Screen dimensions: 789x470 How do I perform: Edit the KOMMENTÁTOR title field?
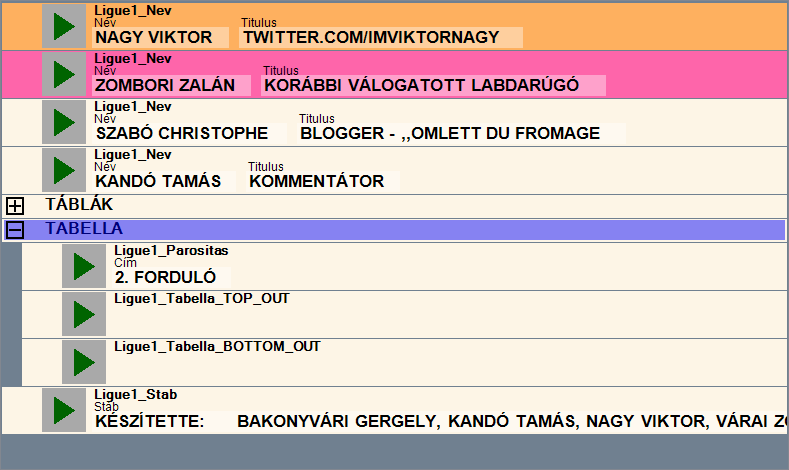322,182
